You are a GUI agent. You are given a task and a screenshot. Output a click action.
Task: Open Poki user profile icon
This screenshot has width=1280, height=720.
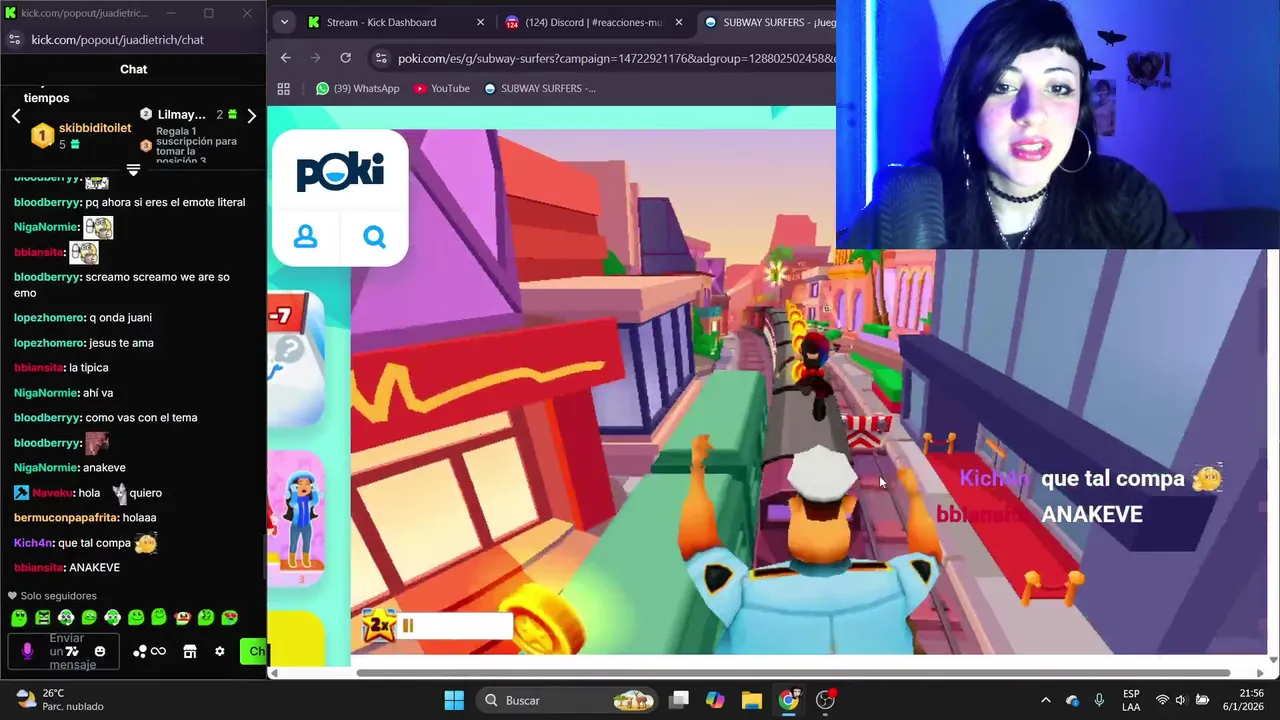tap(305, 237)
